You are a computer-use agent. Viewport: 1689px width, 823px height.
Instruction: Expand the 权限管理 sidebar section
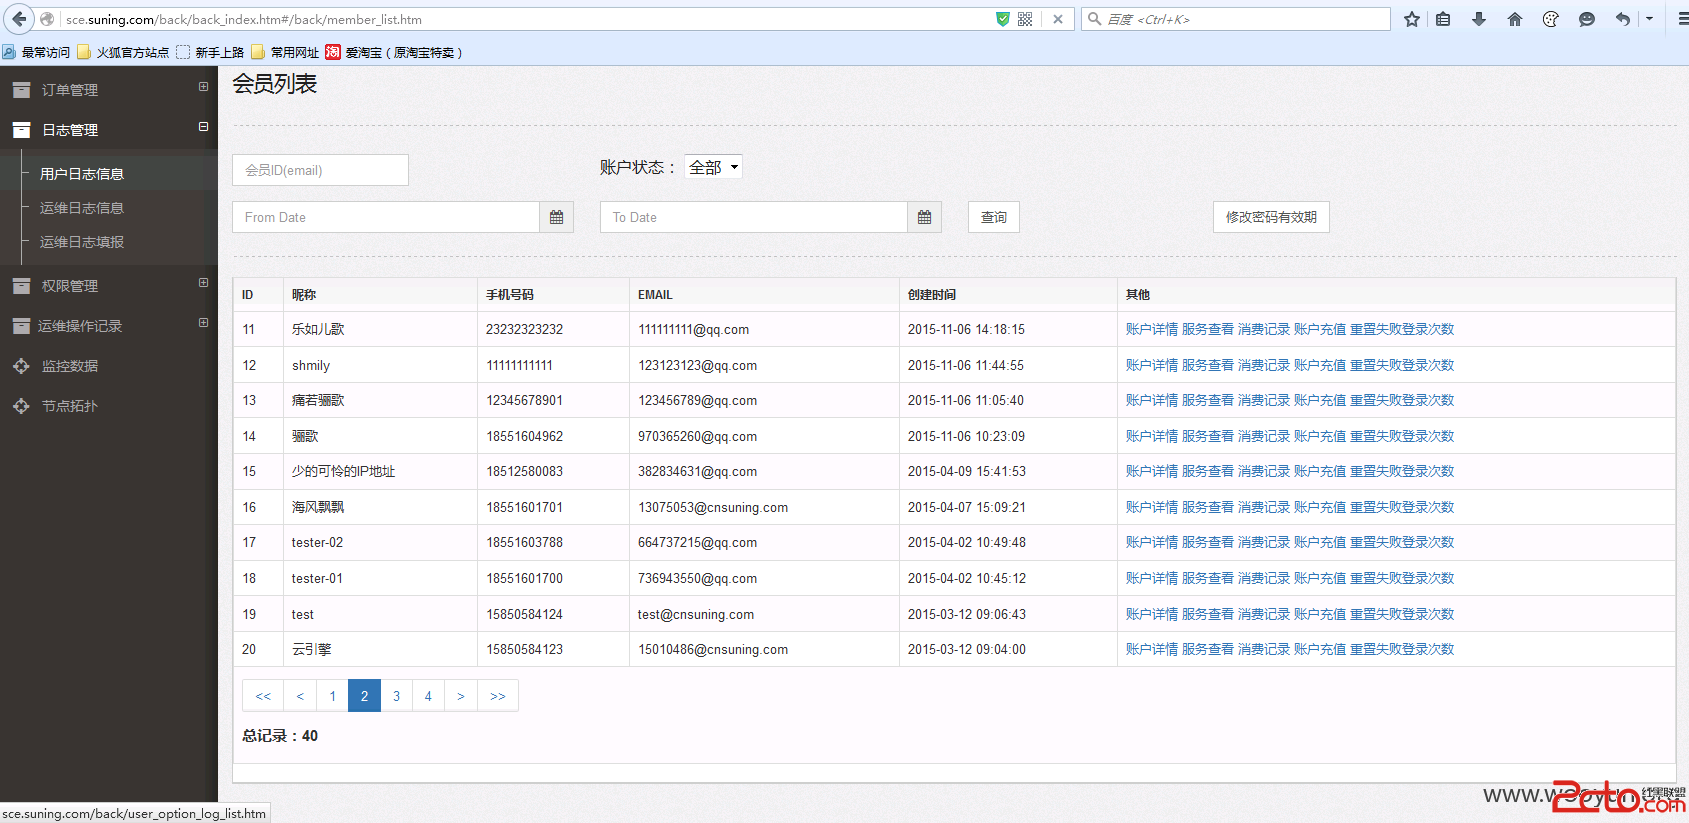point(204,283)
